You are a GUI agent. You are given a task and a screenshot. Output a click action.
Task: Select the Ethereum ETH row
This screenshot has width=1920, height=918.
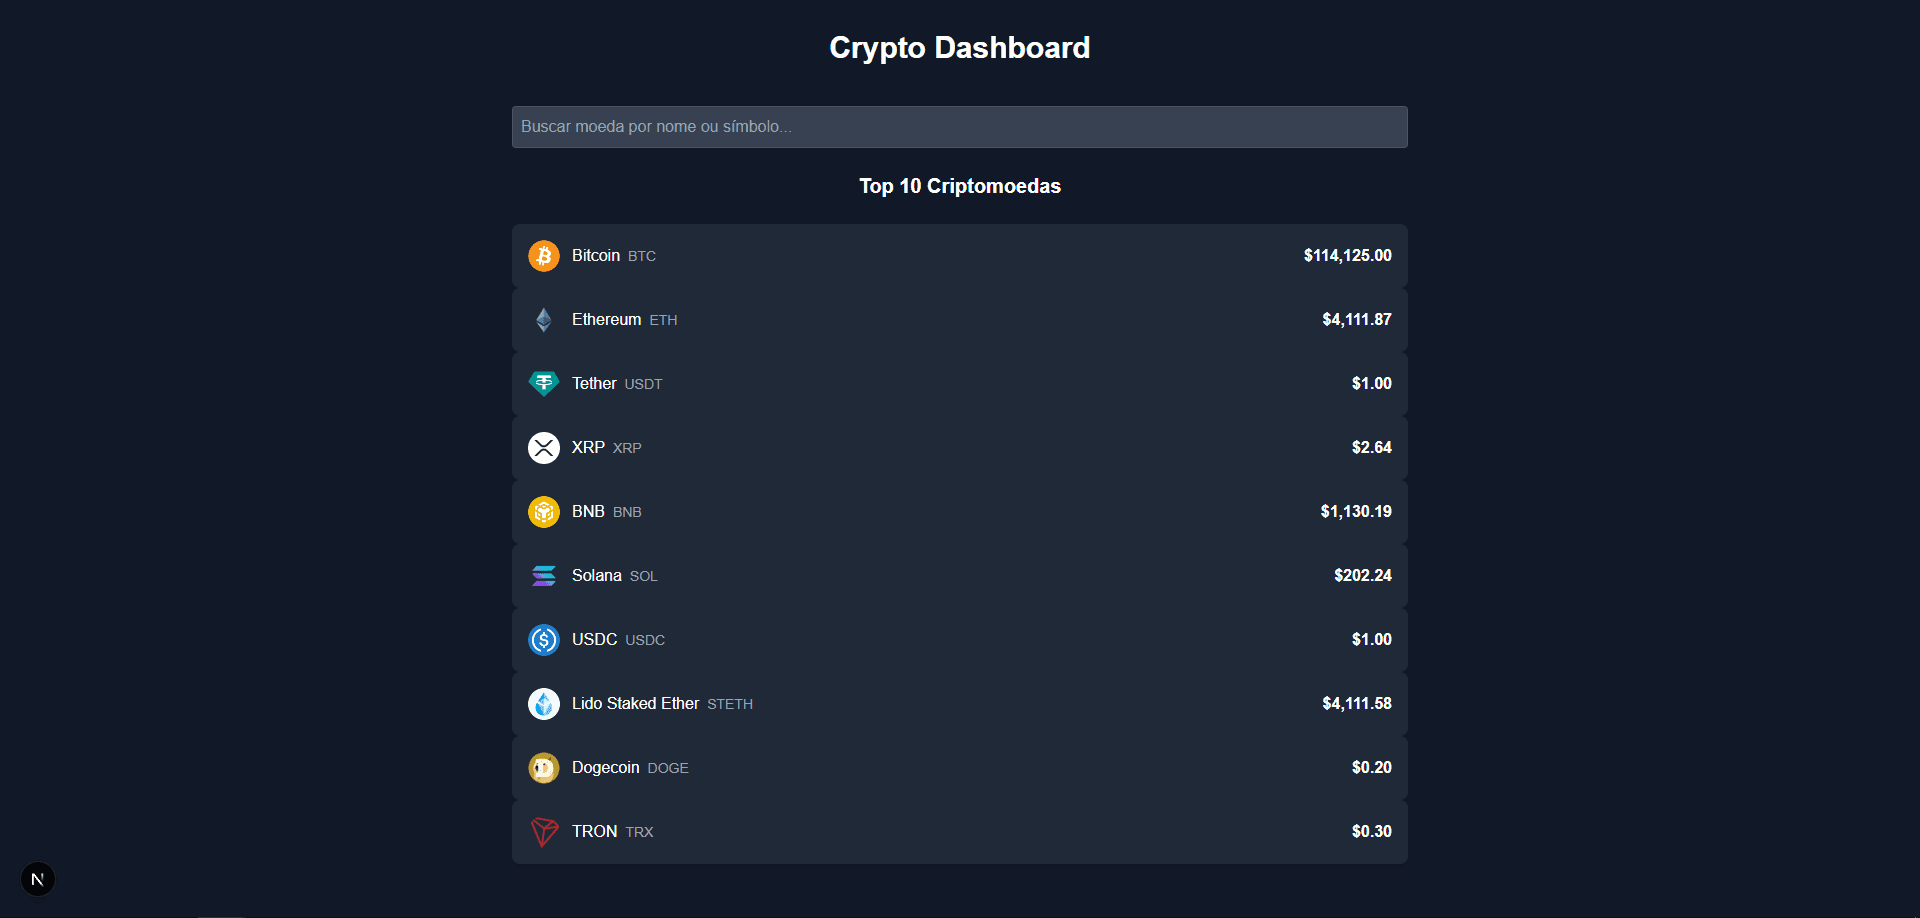[x=958, y=319]
